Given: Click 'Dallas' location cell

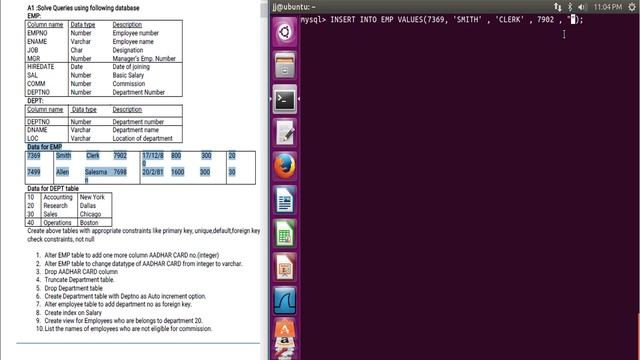Looking at the screenshot, I should point(88,206).
